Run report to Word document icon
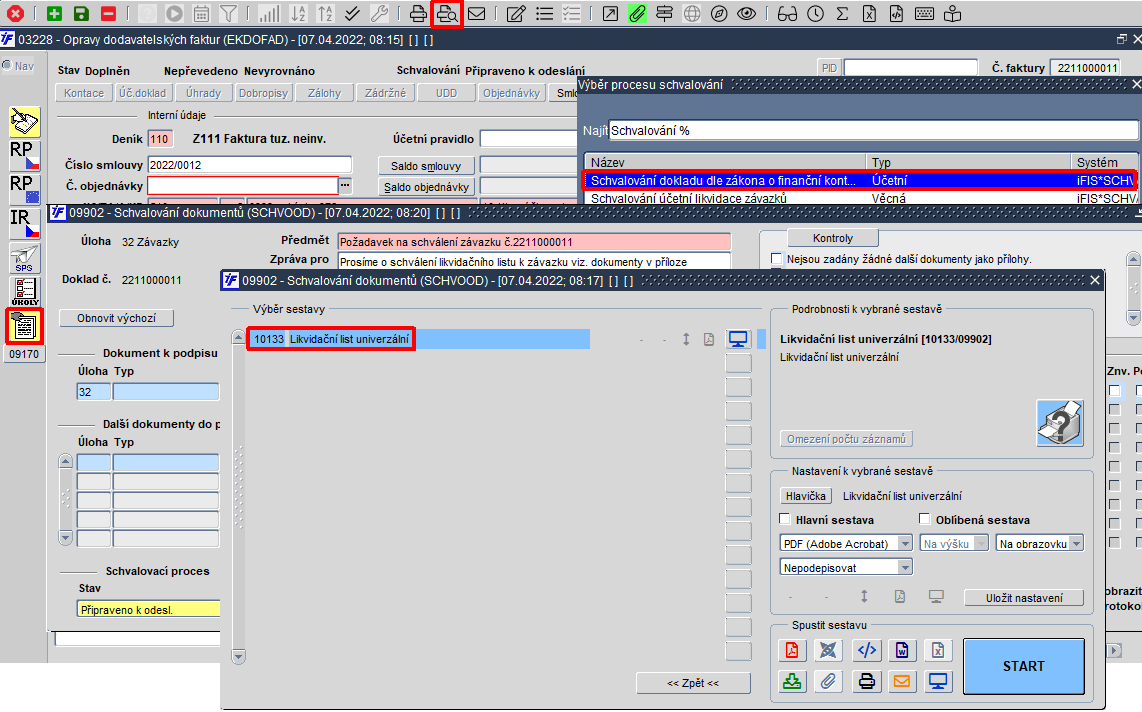1142x712 pixels. [x=902, y=649]
